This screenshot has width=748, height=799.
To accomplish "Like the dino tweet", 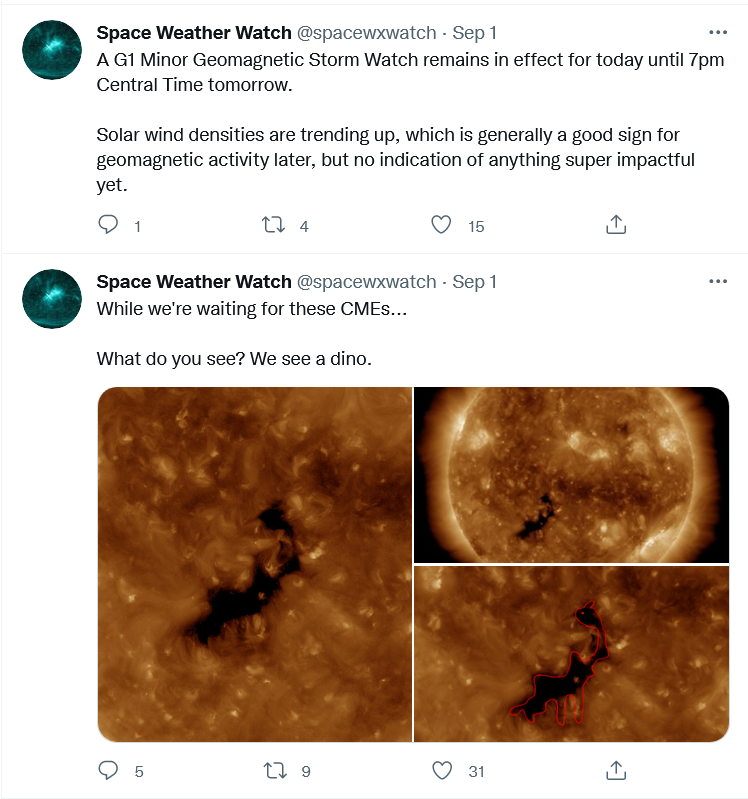I will (x=441, y=770).
